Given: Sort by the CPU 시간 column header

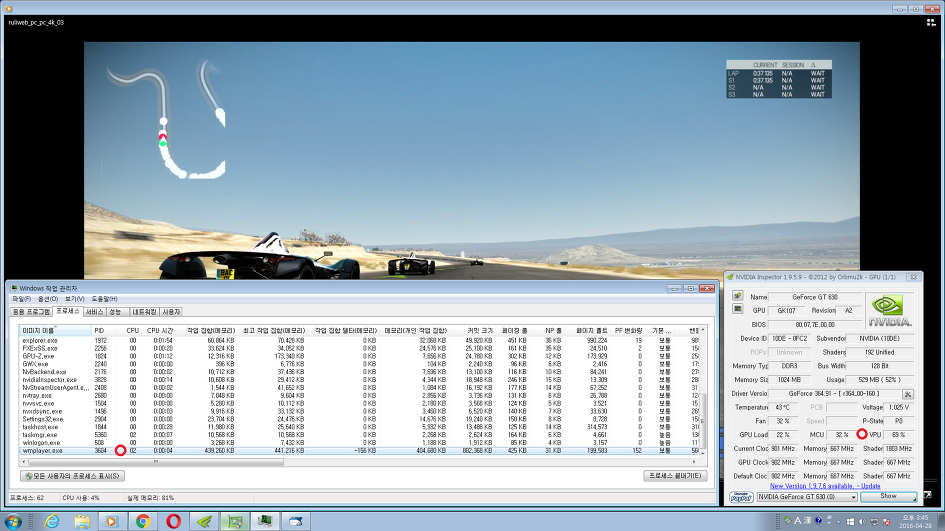Looking at the screenshot, I should 160,330.
